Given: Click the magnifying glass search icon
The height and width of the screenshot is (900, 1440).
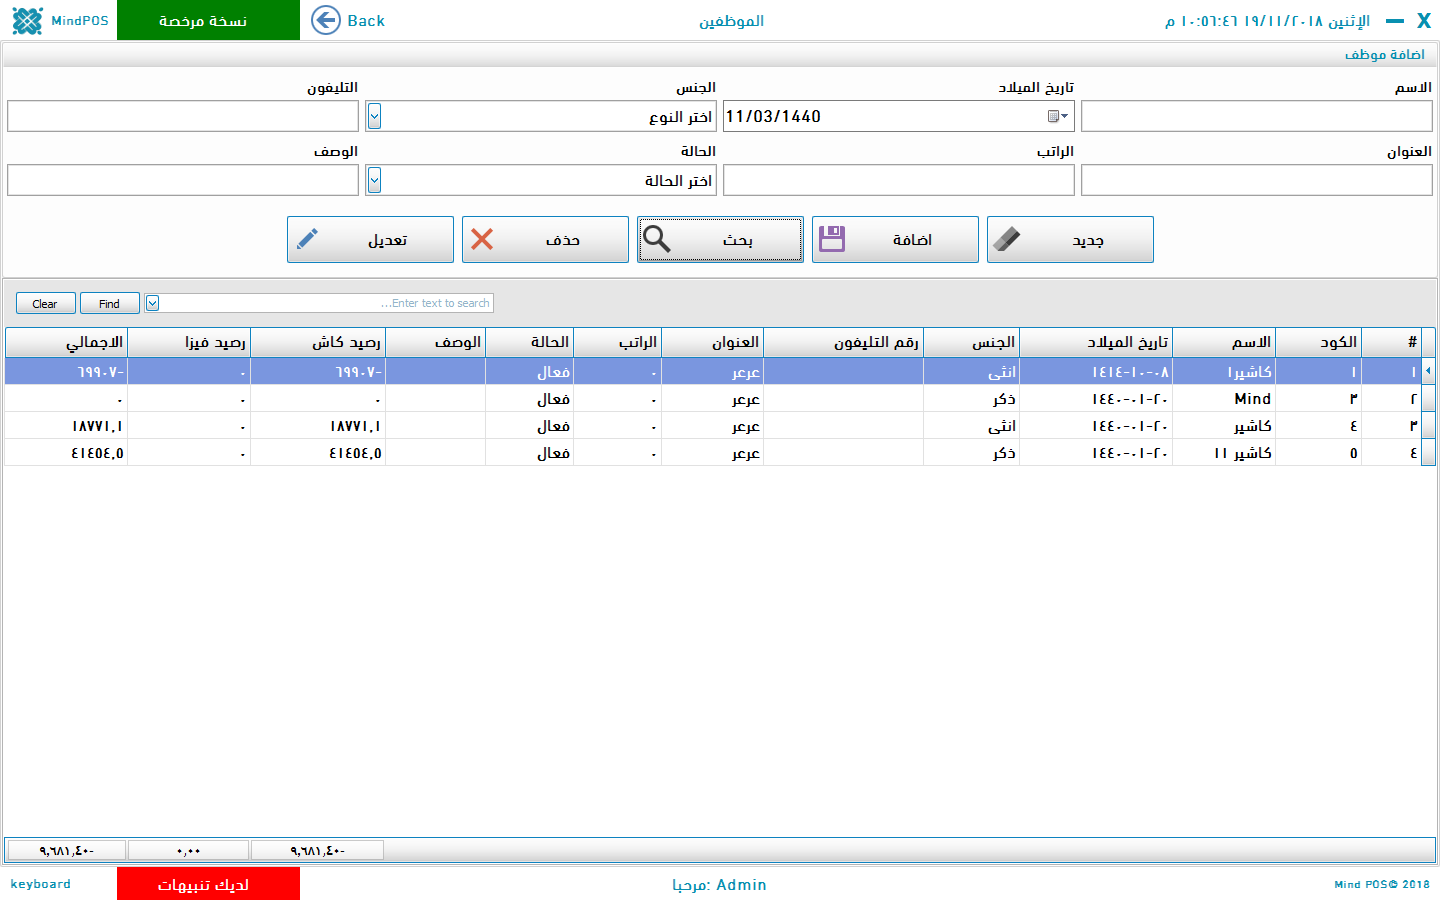Looking at the screenshot, I should pos(657,239).
